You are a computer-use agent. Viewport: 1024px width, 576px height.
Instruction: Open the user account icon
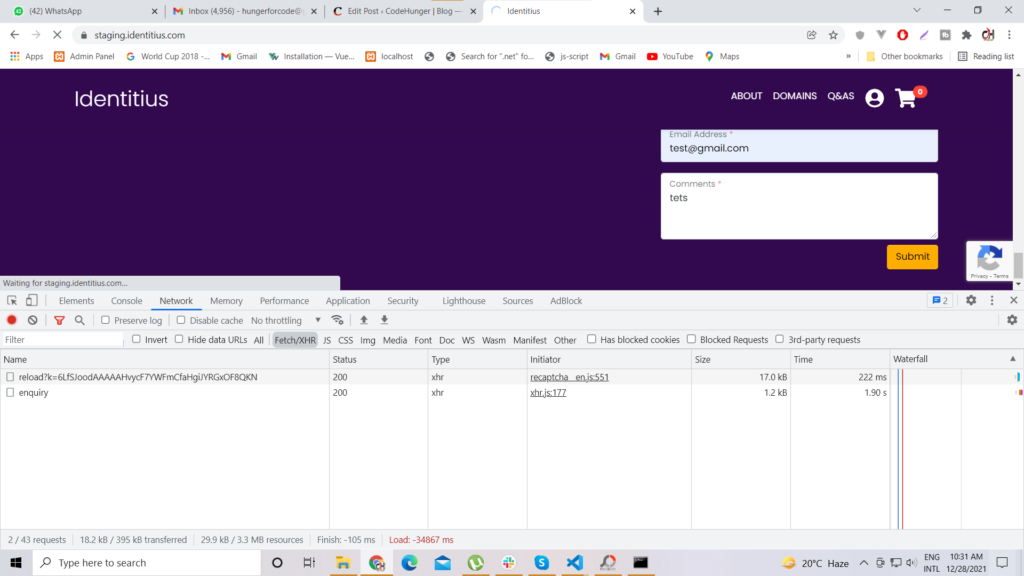[x=874, y=98]
